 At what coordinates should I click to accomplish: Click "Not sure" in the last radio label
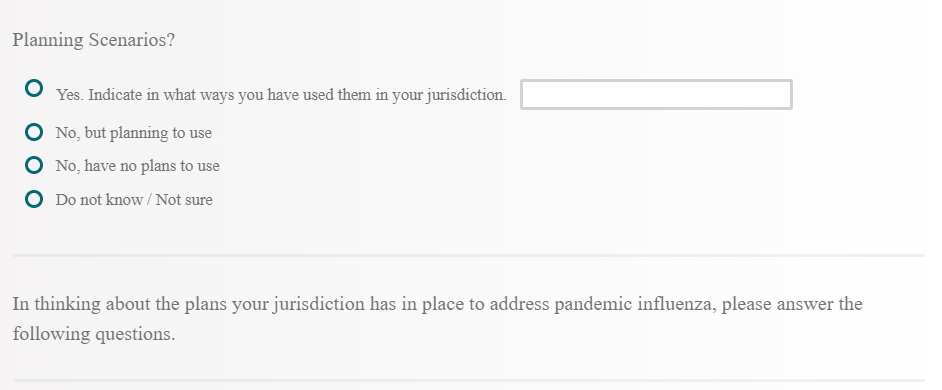point(184,200)
